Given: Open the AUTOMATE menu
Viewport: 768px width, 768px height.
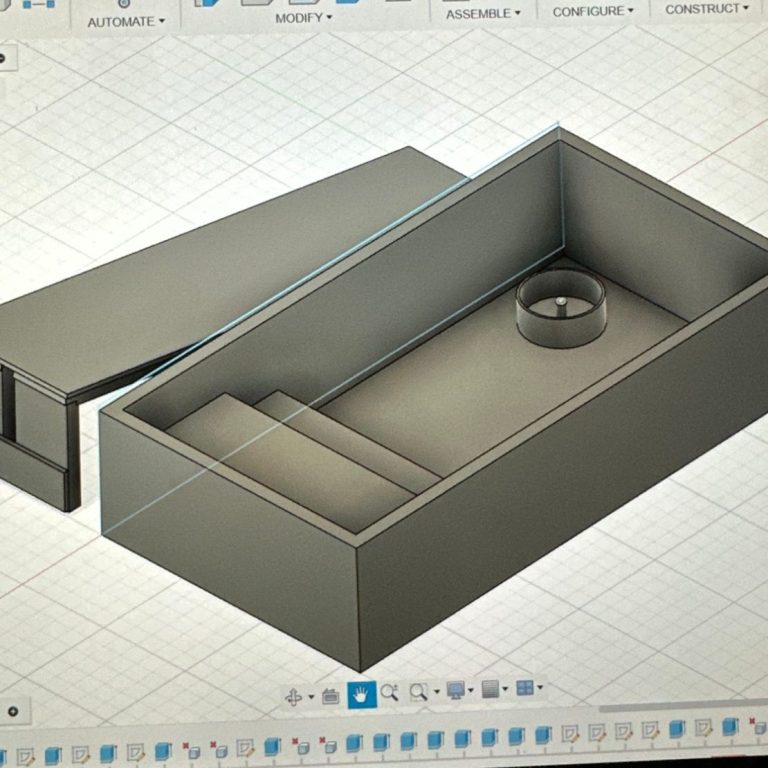Looking at the screenshot, I should (x=126, y=21).
